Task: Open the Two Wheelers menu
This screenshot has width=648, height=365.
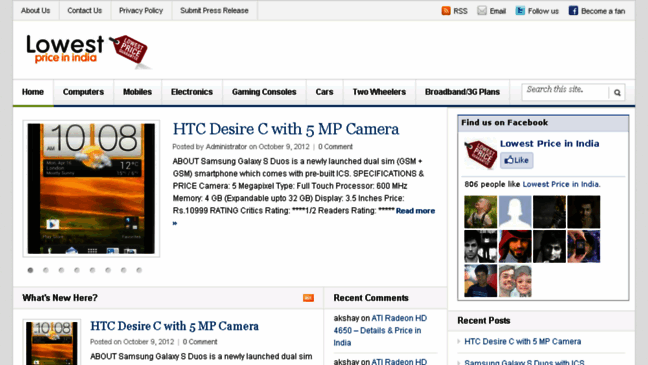Action: point(379,92)
